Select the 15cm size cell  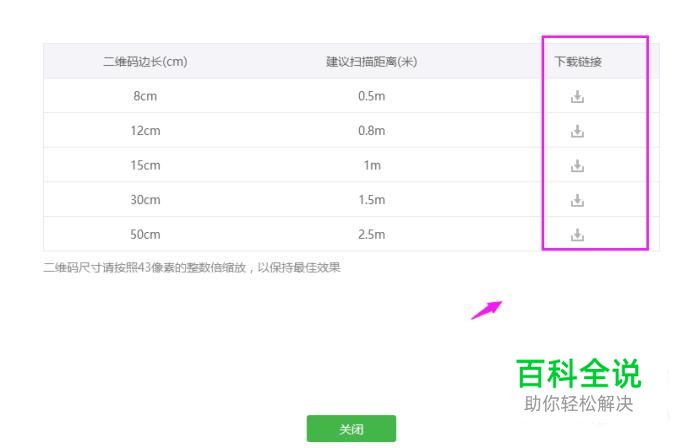pos(145,166)
